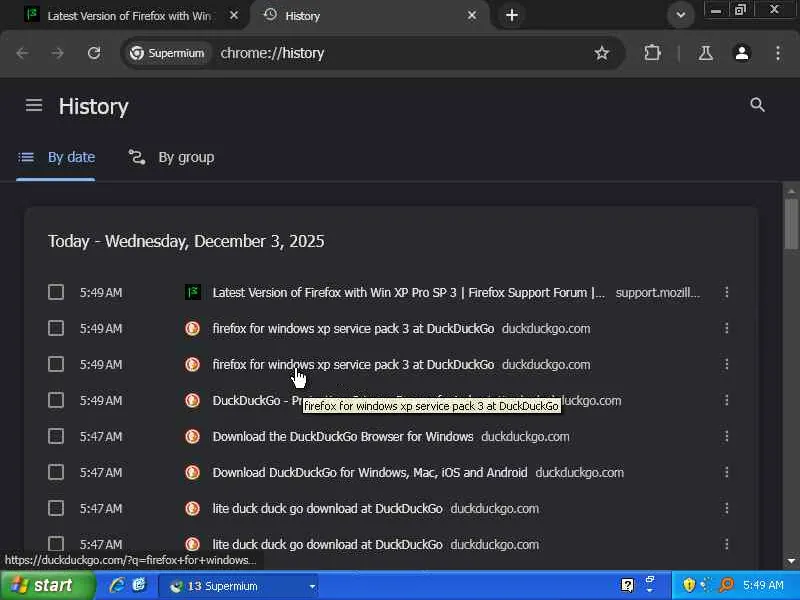Click the orange magnifier tray icon
800x600 pixels.
tap(727, 585)
